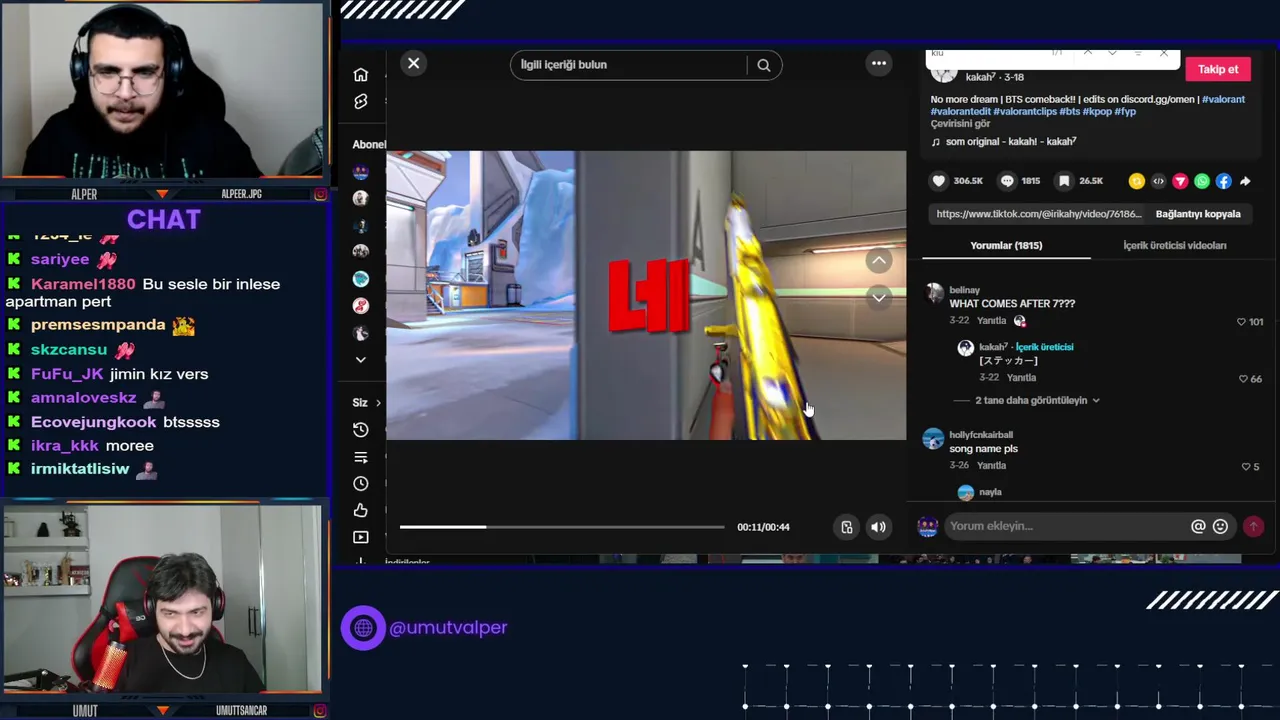Open Your videos icon in sidebar
The width and height of the screenshot is (1280, 720).
pos(361,537)
